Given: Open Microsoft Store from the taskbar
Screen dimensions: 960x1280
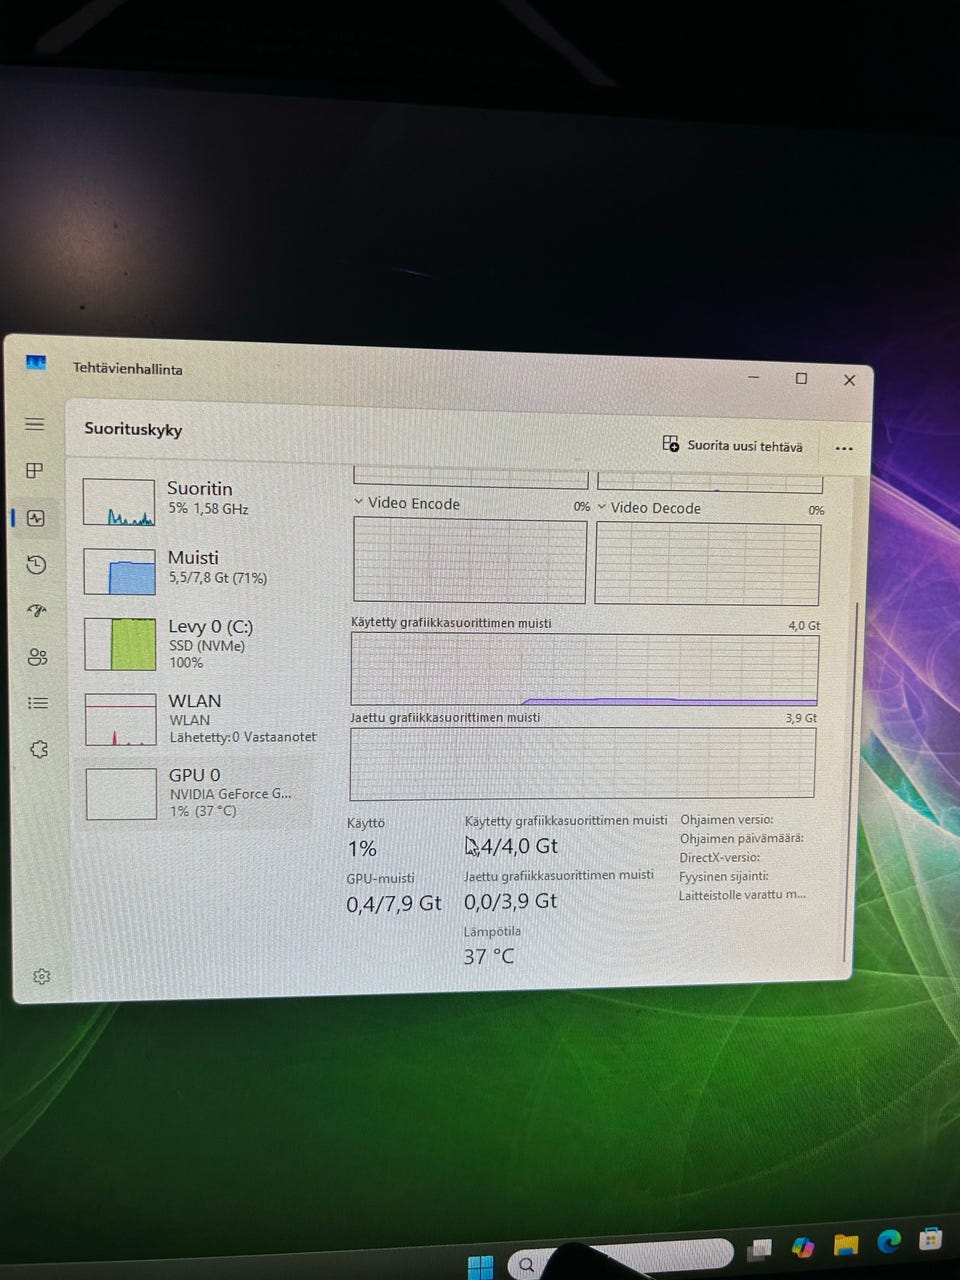Looking at the screenshot, I should click(x=931, y=1240).
